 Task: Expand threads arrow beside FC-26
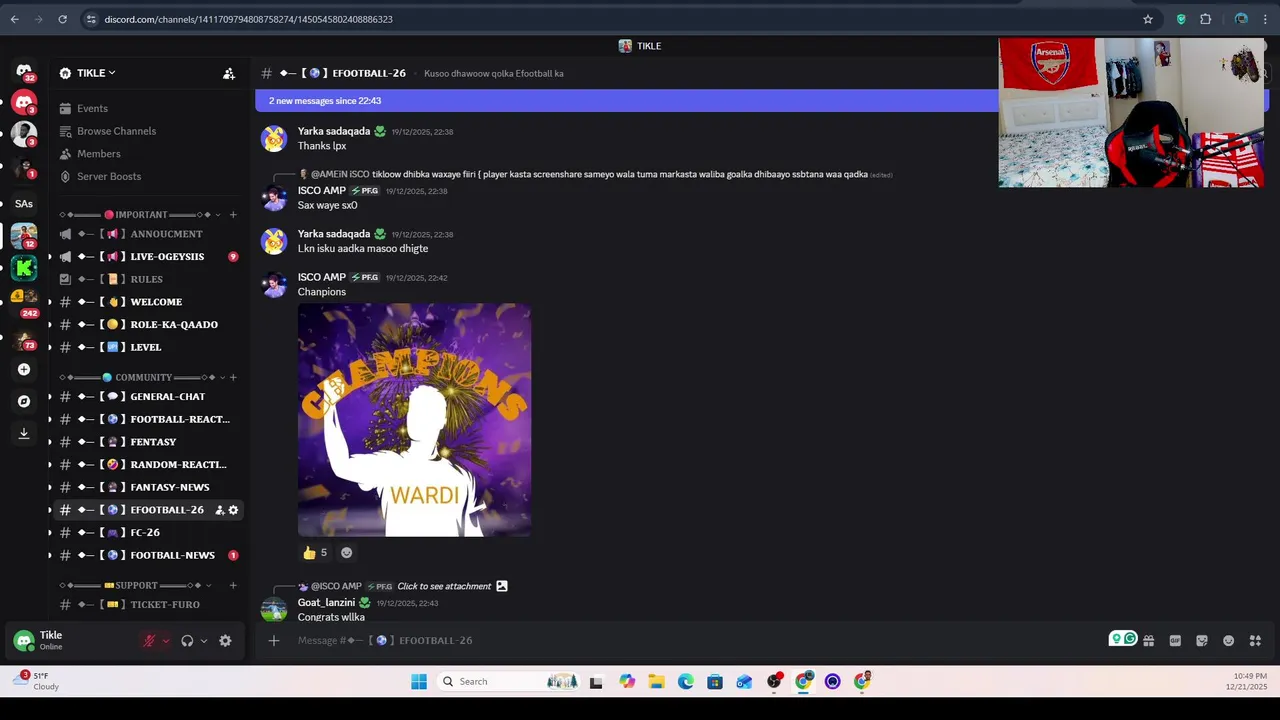click(50, 533)
